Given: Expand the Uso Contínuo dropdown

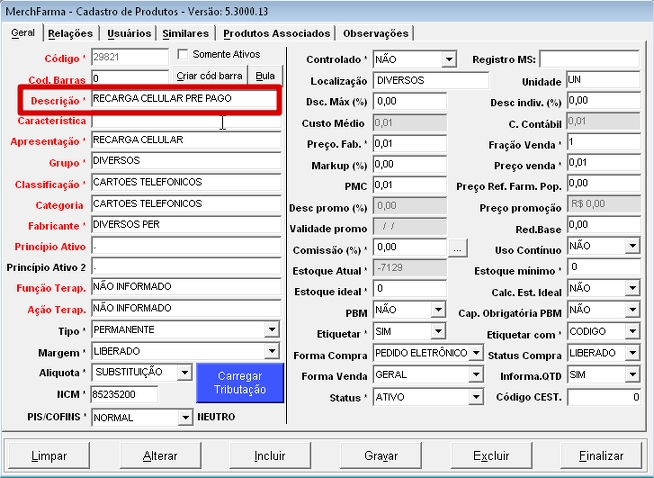Looking at the screenshot, I should pyautogui.click(x=632, y=247).
